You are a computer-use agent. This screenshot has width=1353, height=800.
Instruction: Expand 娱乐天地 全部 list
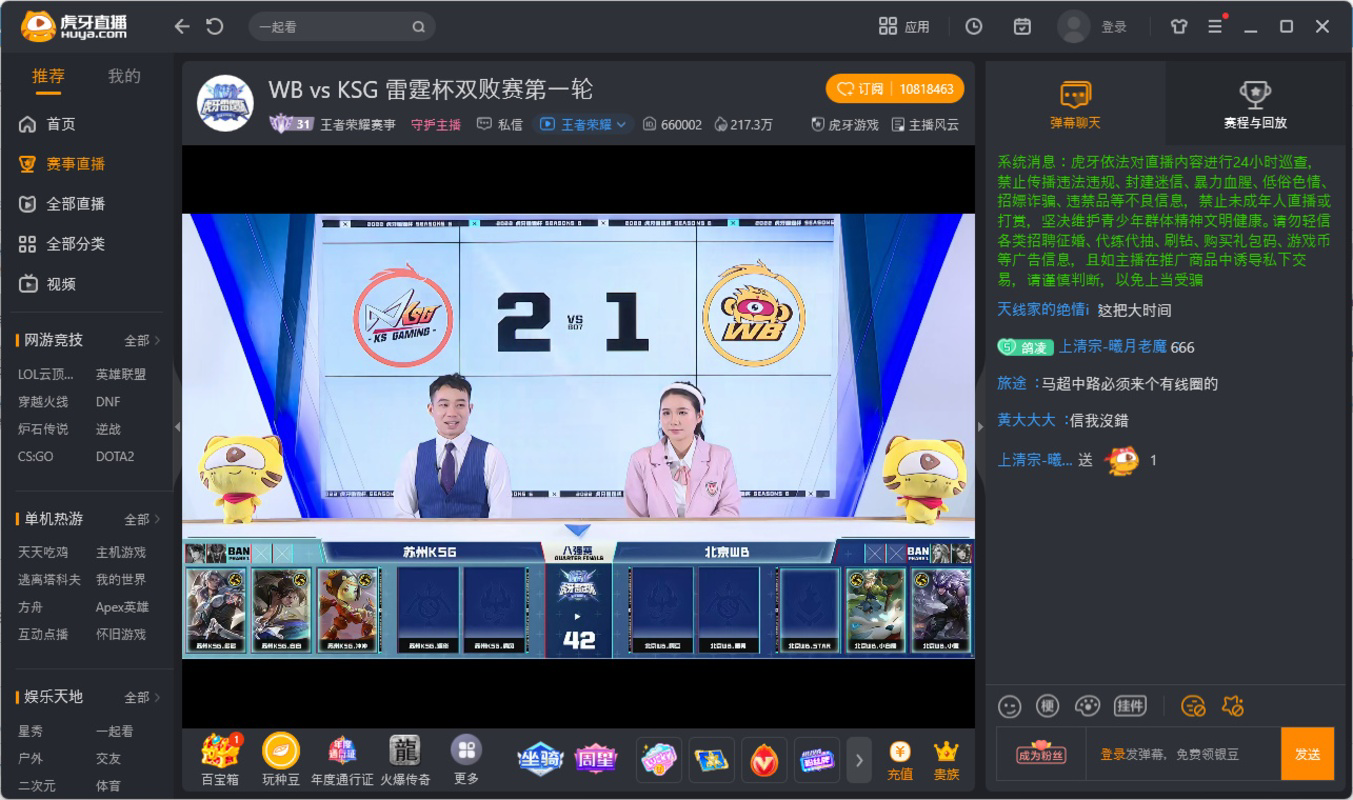tap(141, 698)
